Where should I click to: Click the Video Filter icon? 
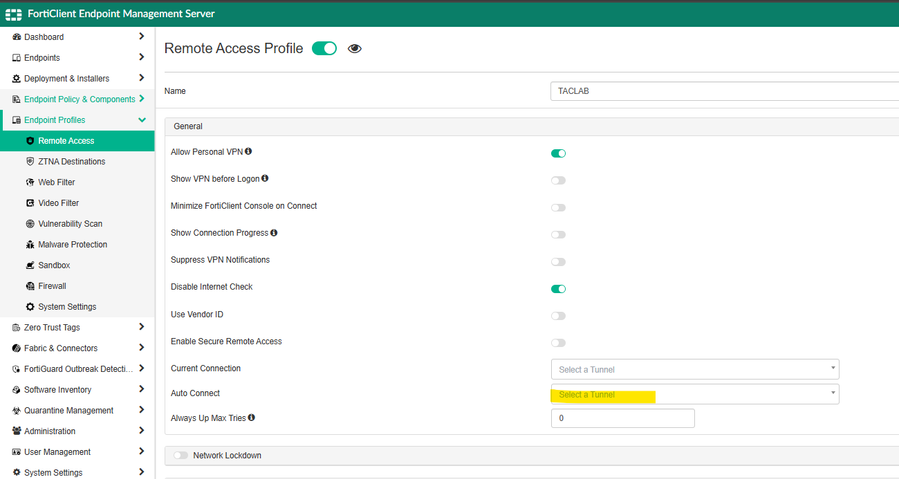point(30,203)
